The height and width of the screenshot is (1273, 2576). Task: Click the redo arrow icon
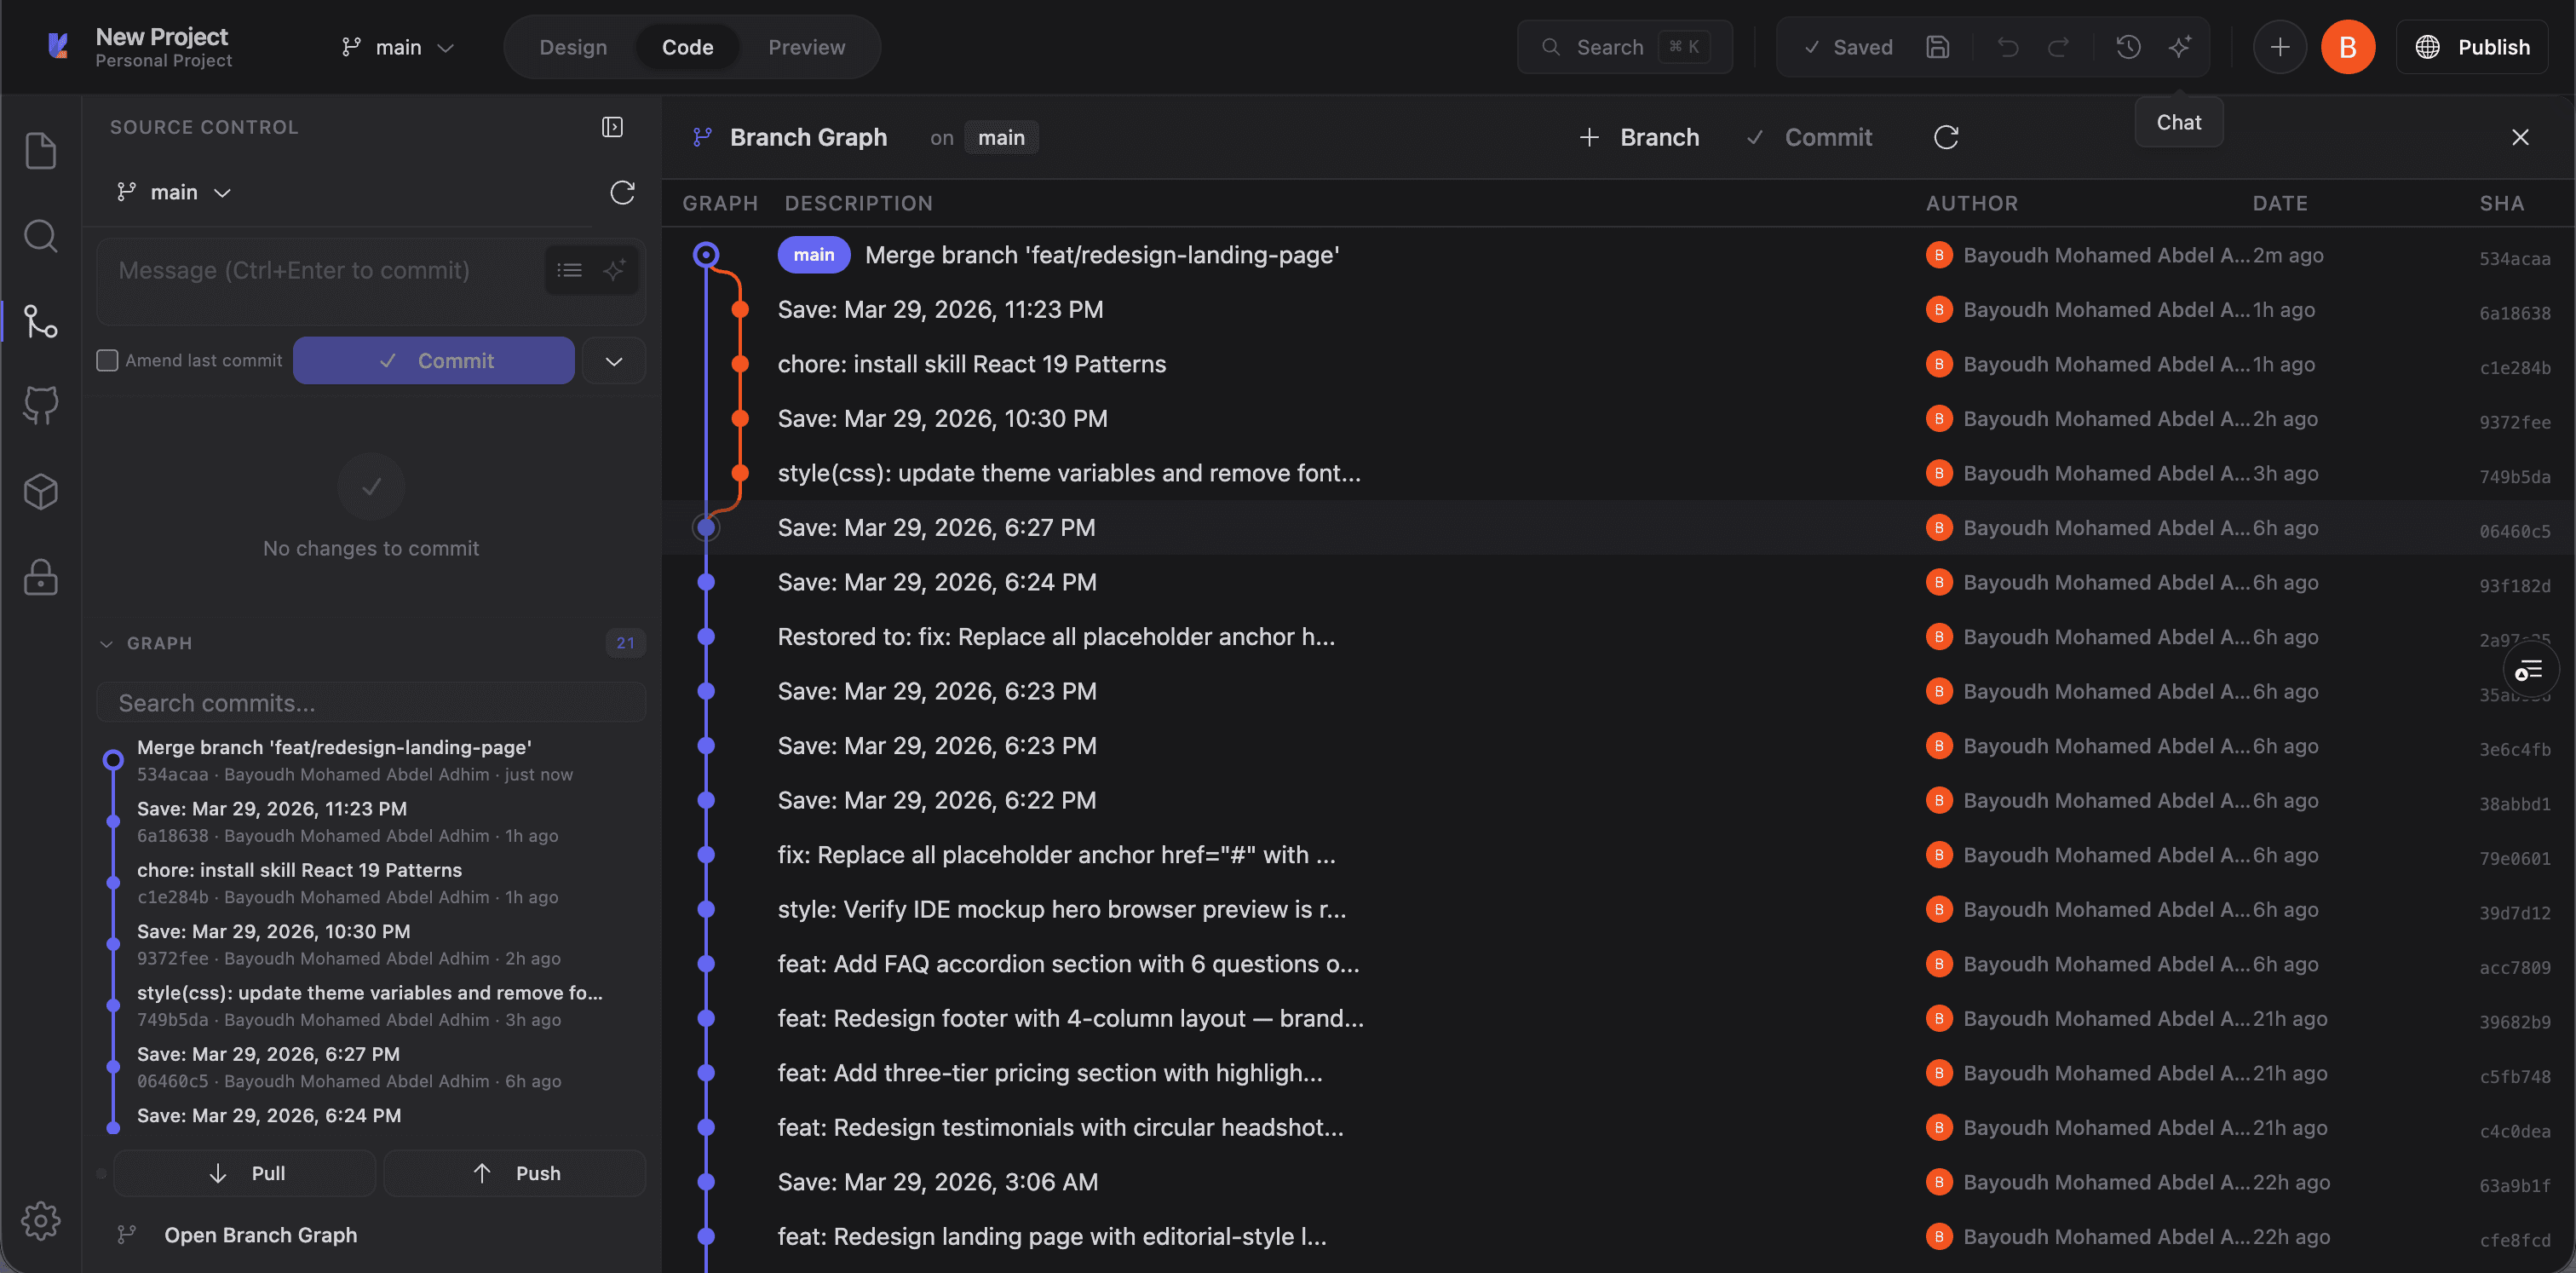[x=2057, y=47]
